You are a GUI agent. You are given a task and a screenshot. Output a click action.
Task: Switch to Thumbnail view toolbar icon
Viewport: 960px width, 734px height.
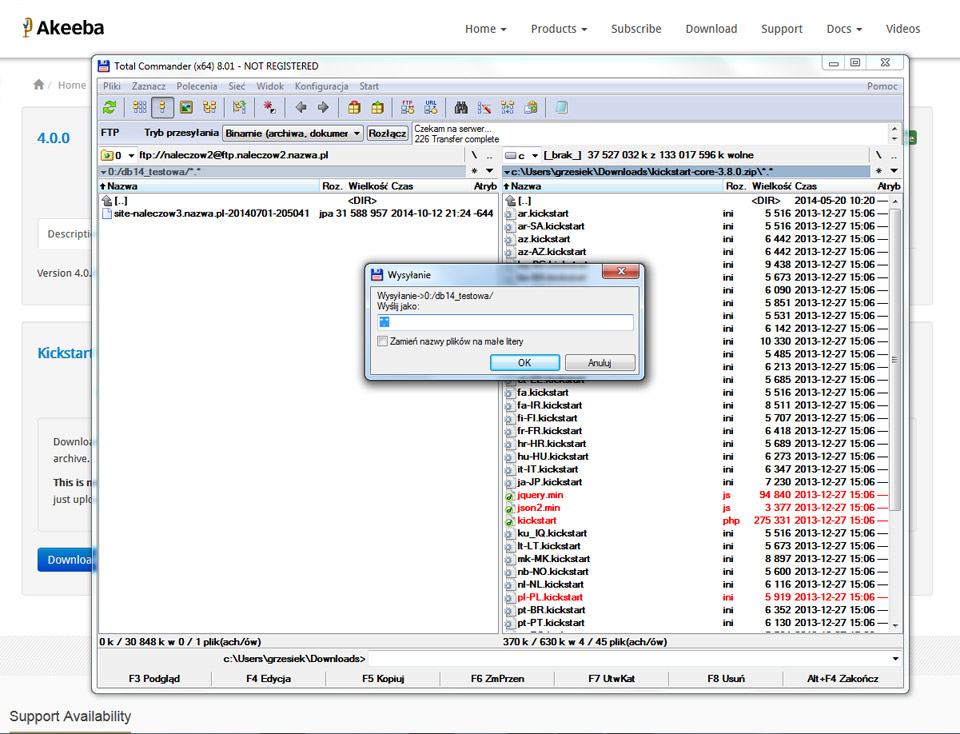tap(186, 108)
